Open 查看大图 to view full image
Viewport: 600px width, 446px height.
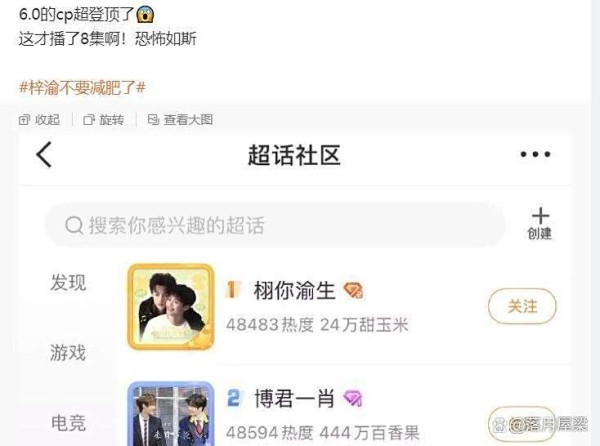pyautogui.click(x=180, y=120)
